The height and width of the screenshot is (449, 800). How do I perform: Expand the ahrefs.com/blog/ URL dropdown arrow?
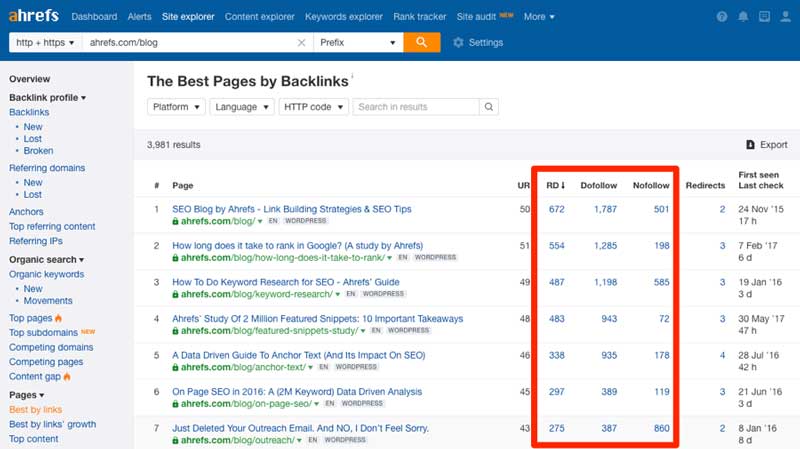point(260,221)
